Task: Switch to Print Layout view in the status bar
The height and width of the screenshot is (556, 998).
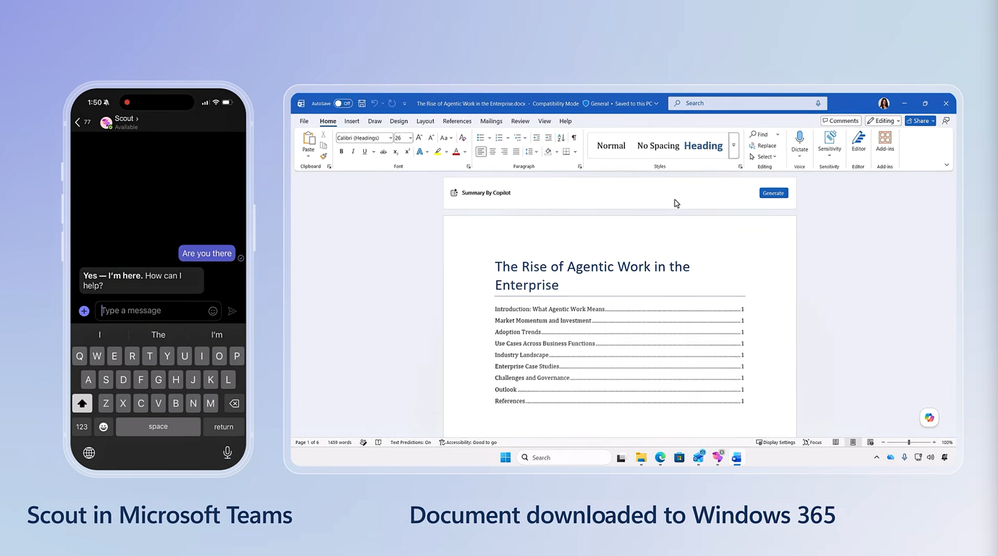Action: point(853,442)
